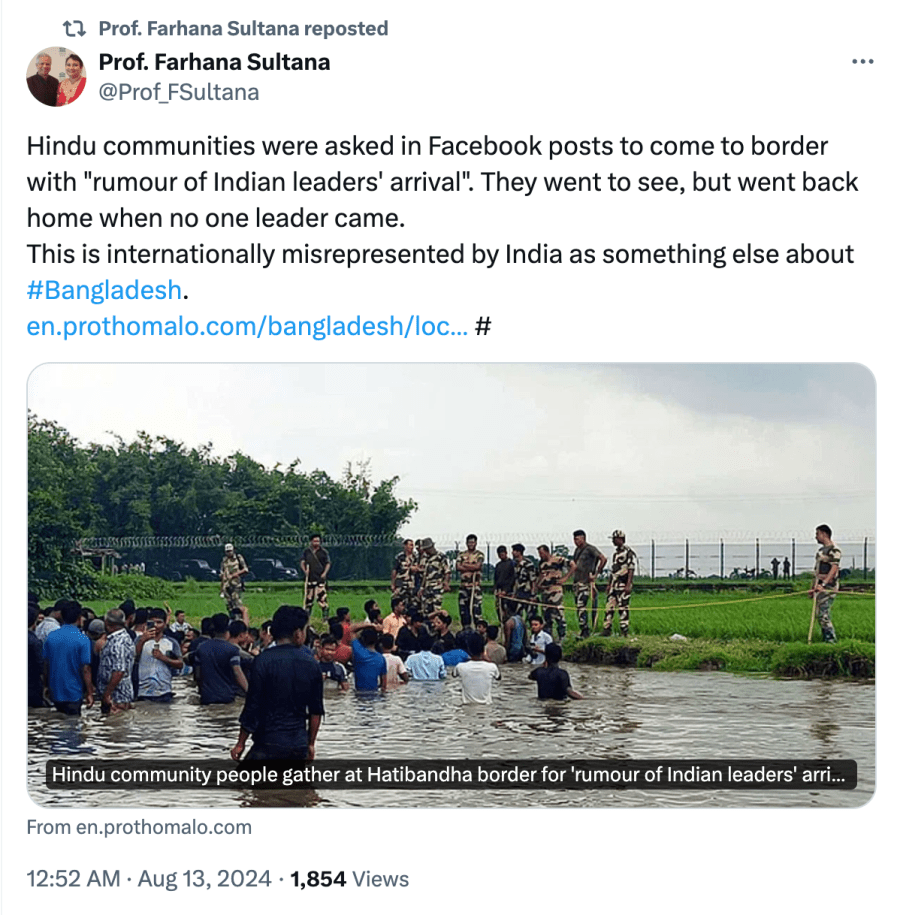The image size is (900, 915).
Task: Click the trailing # symbol after the link
Action: tap(483, 327)
